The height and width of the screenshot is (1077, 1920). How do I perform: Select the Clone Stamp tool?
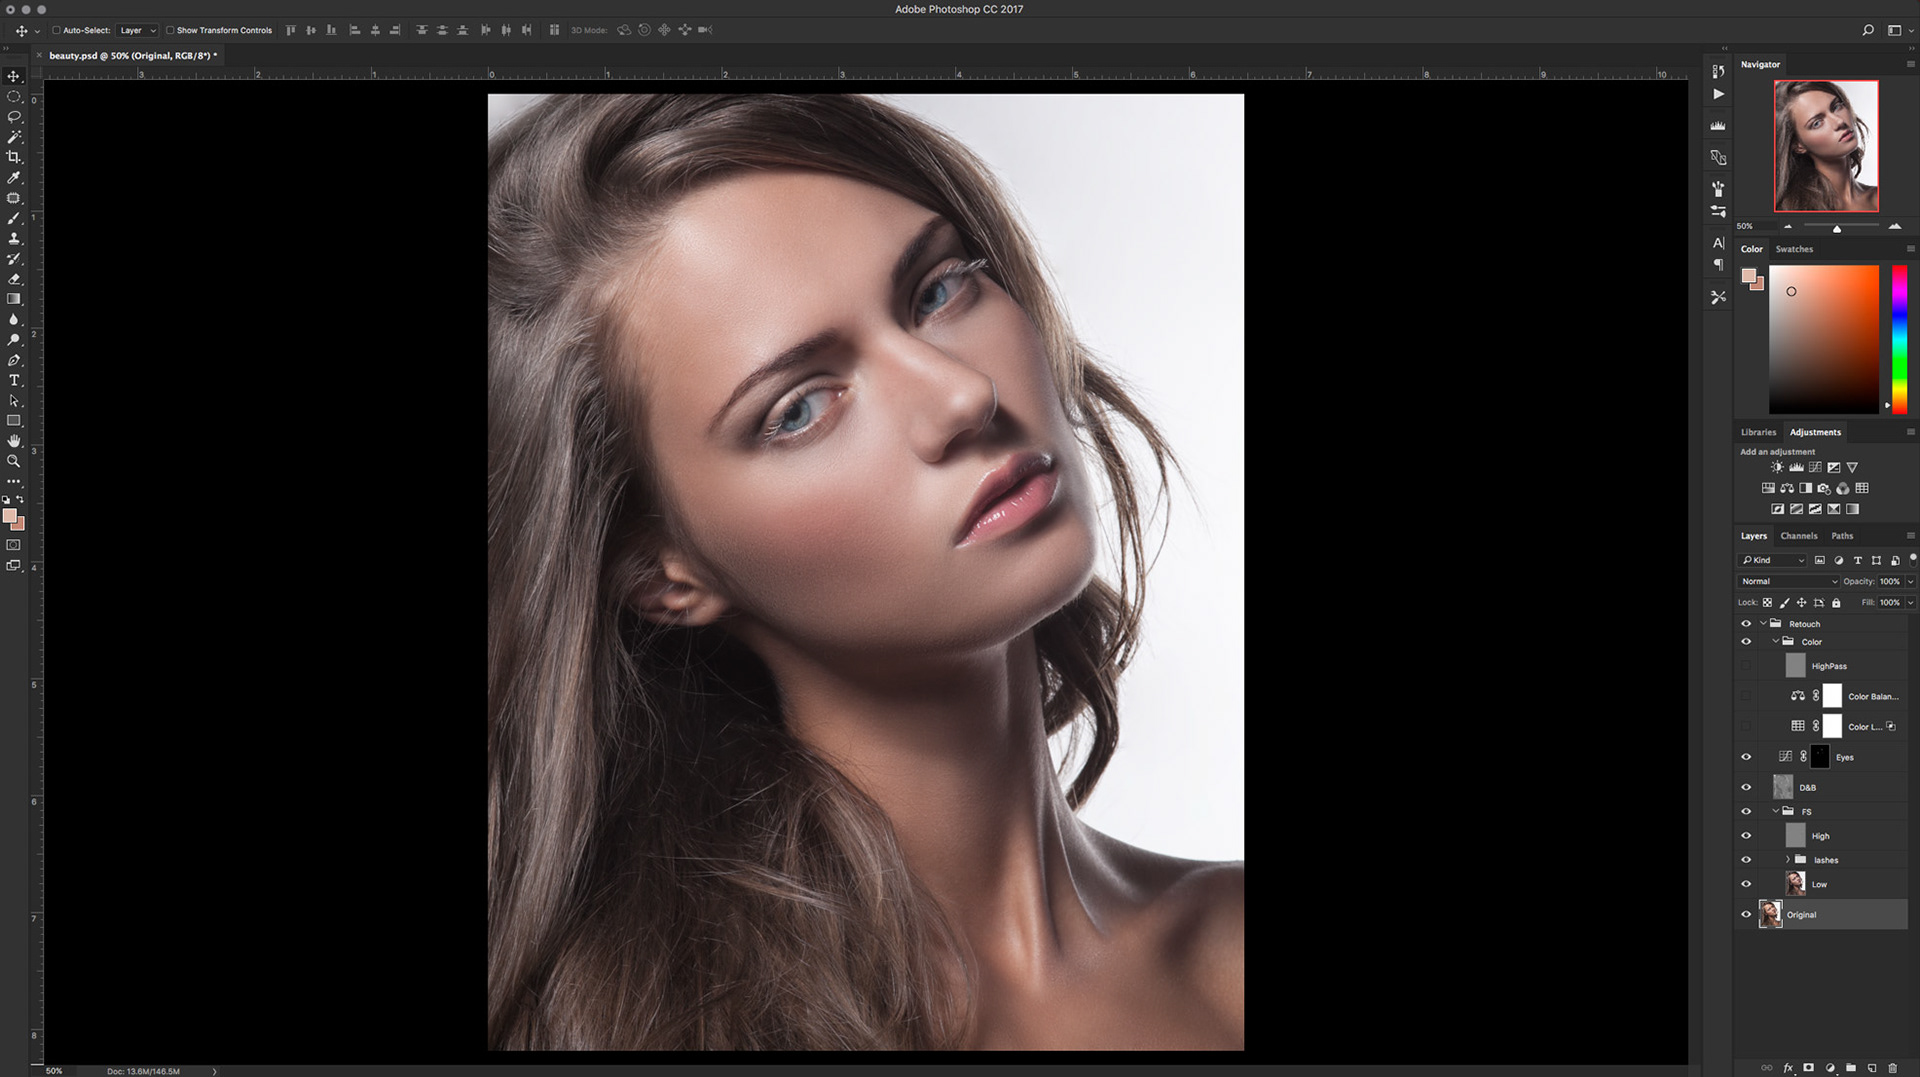[14, 238]
